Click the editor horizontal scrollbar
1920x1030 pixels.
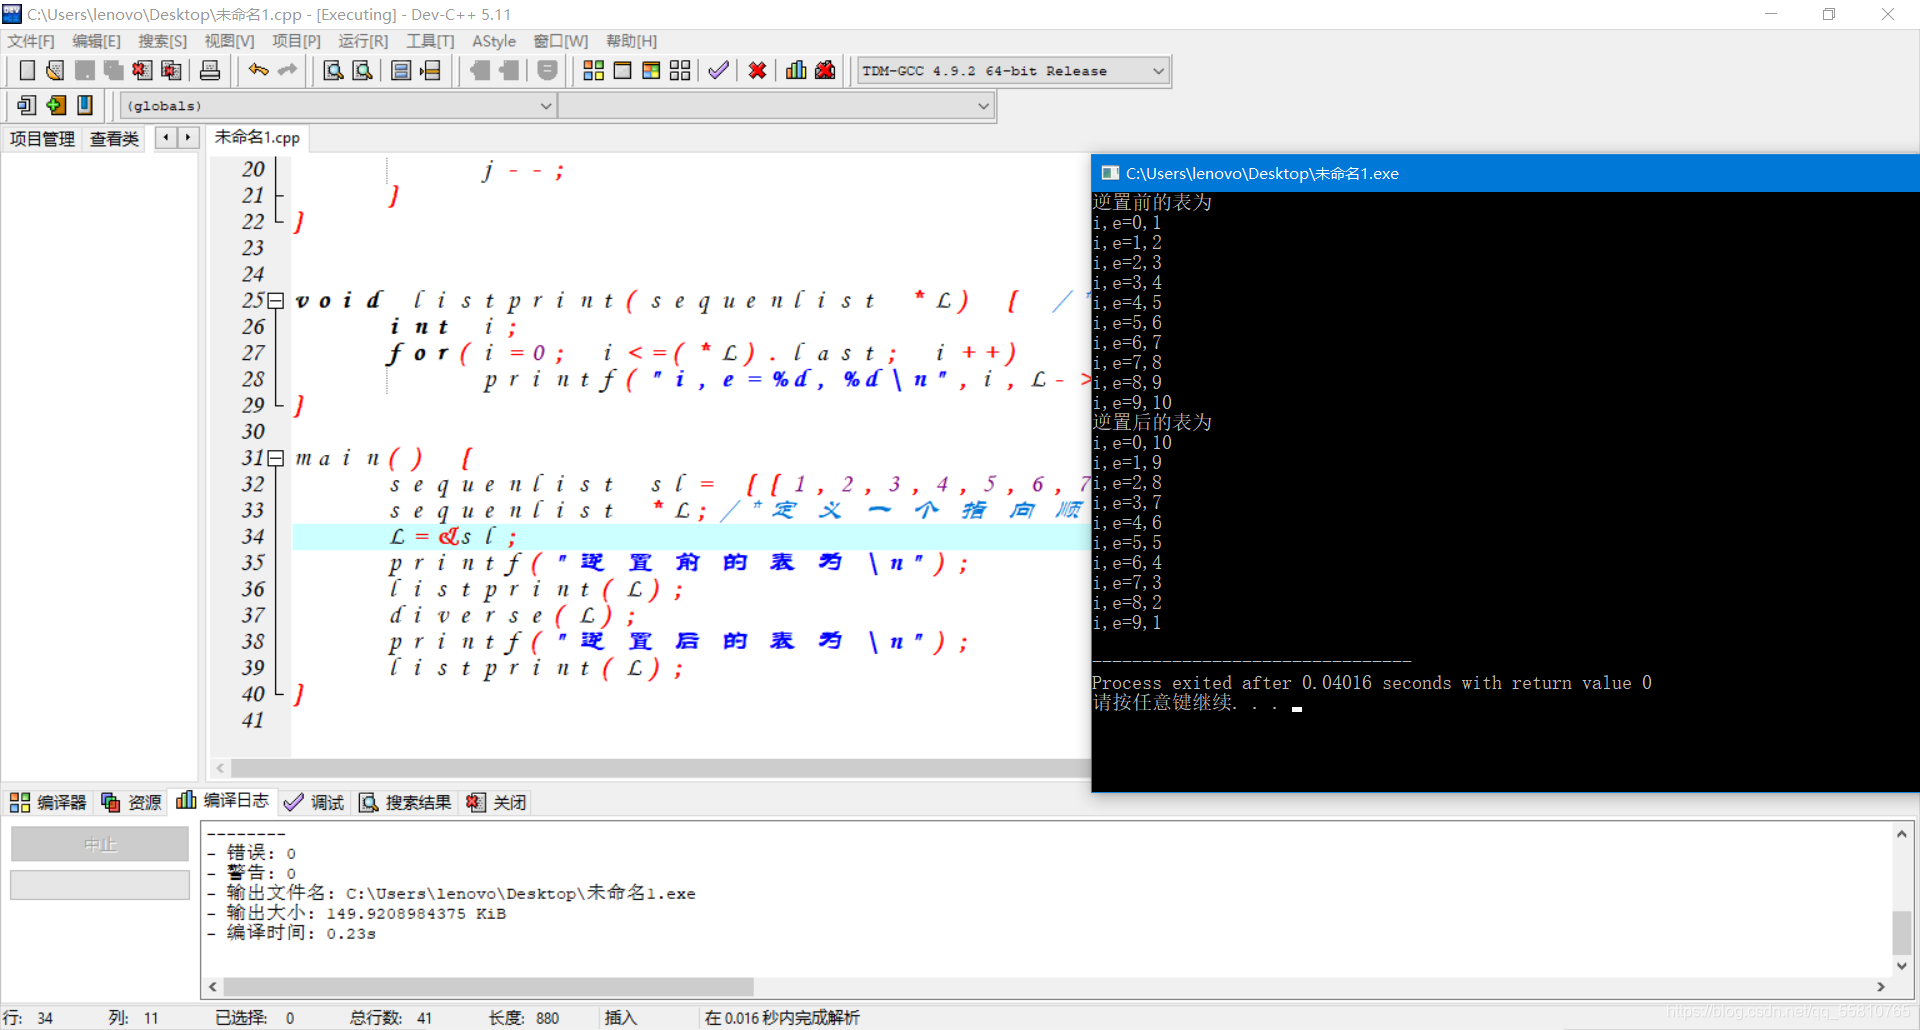coord(660,768)
